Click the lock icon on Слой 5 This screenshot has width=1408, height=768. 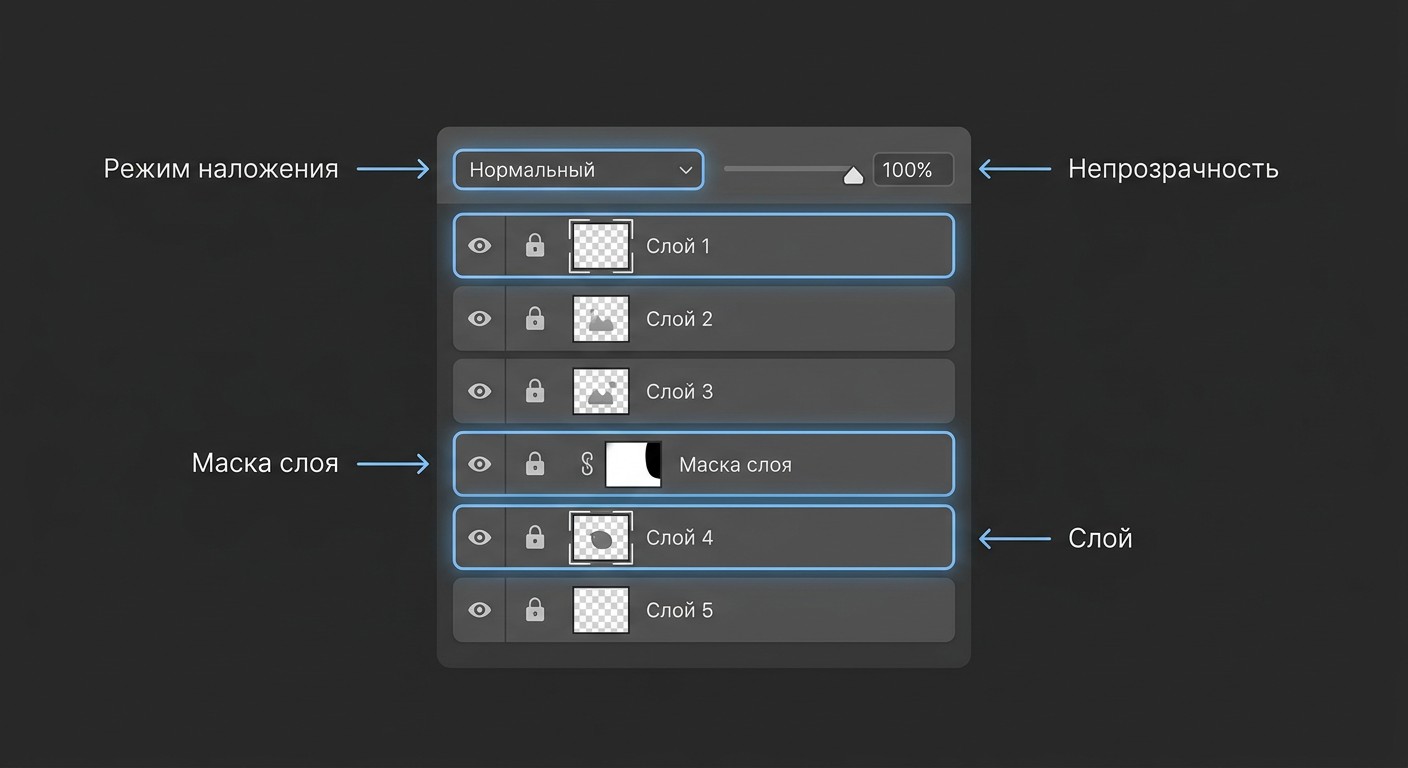point(535,610)
